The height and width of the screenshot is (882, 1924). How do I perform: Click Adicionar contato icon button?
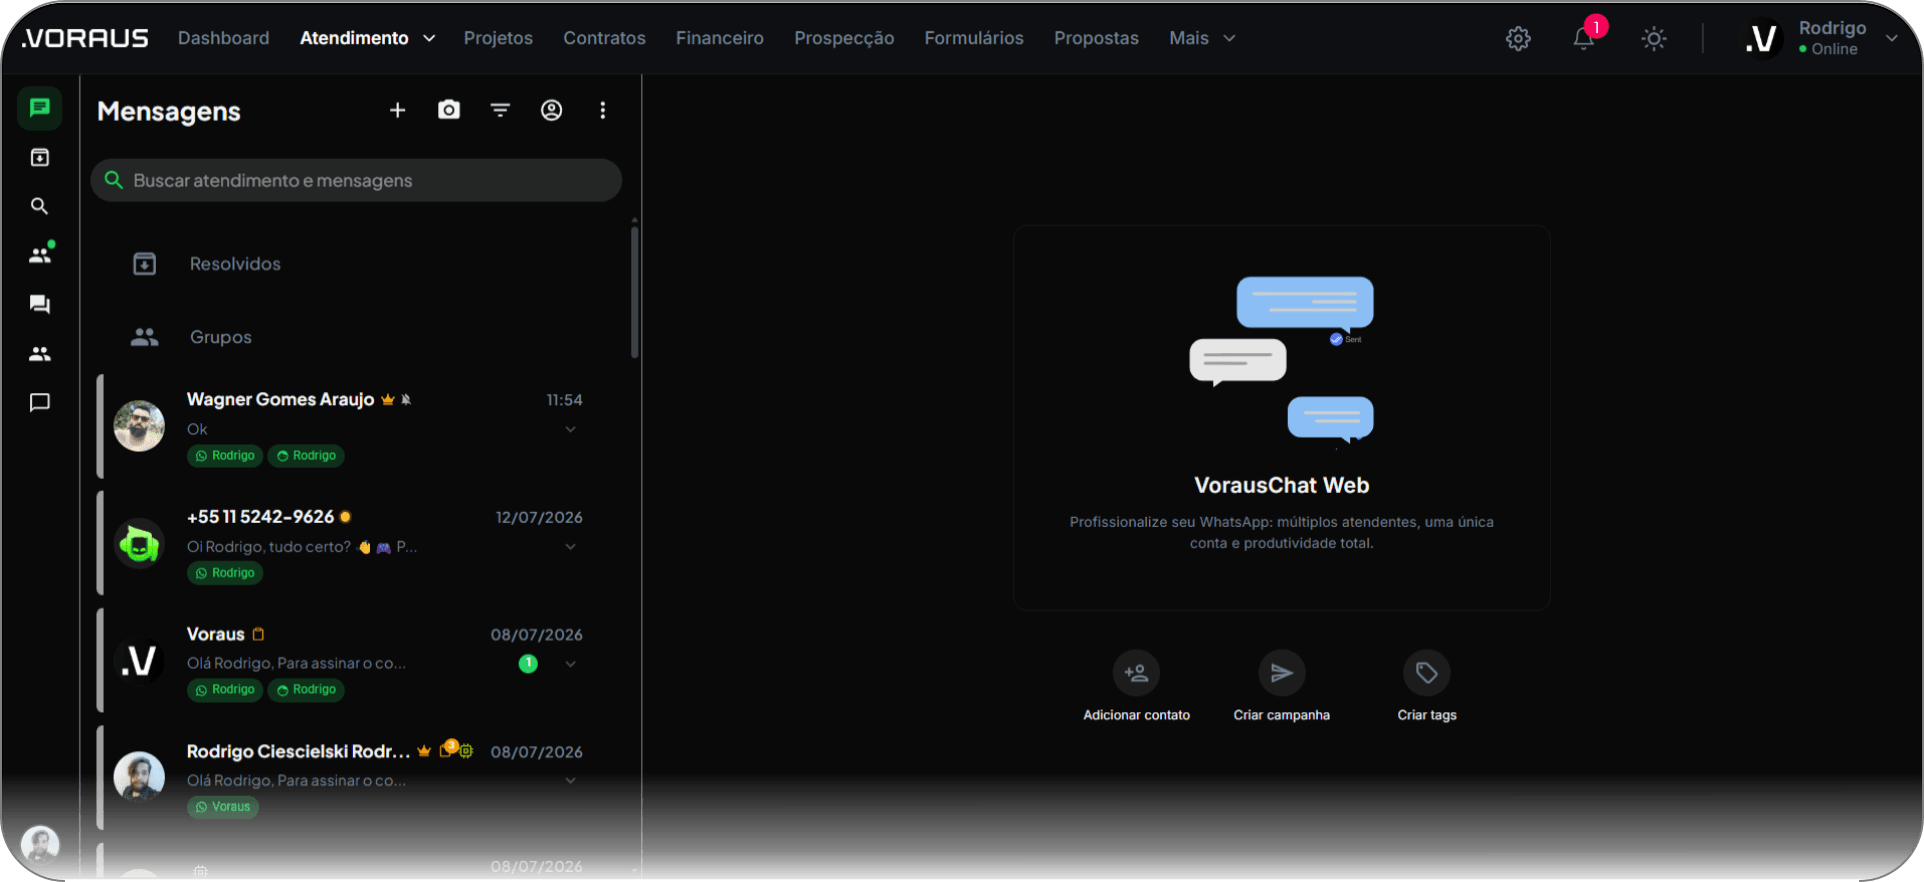[x=1137, y=673]
